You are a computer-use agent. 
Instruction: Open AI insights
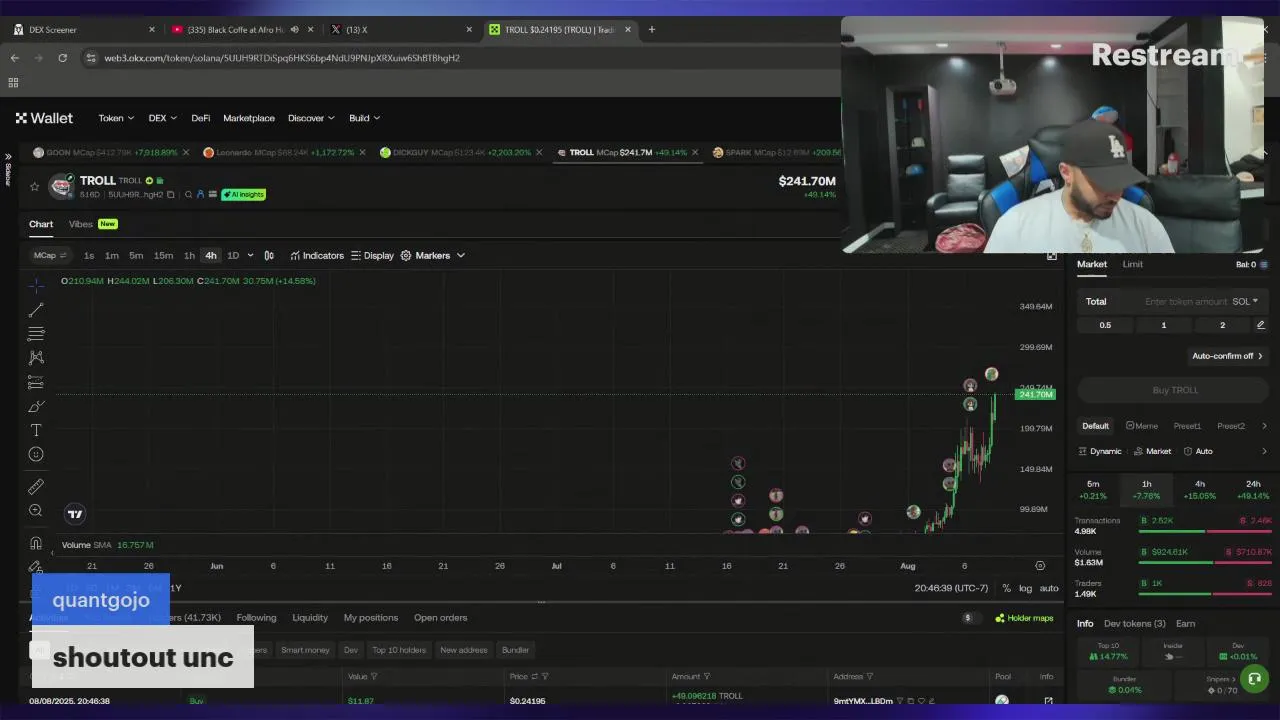tap(243, 194)
